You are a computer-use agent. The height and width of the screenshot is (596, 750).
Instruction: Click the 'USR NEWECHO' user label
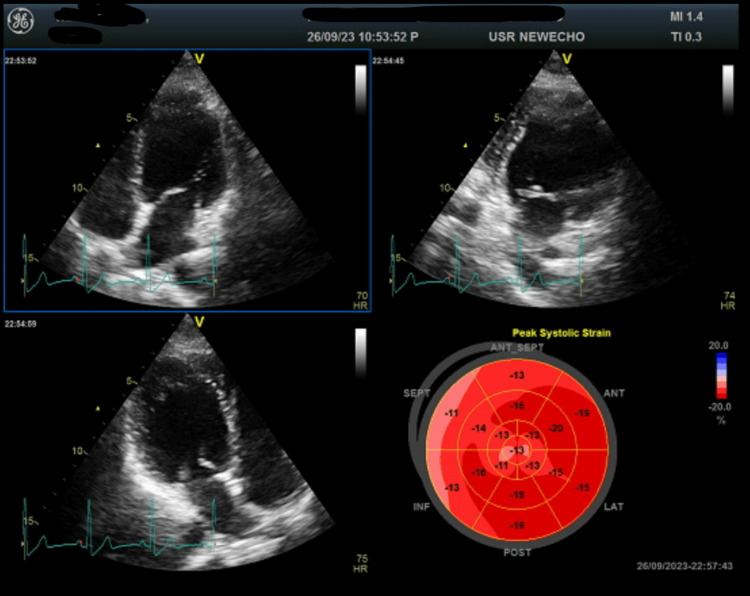(537, 37)
